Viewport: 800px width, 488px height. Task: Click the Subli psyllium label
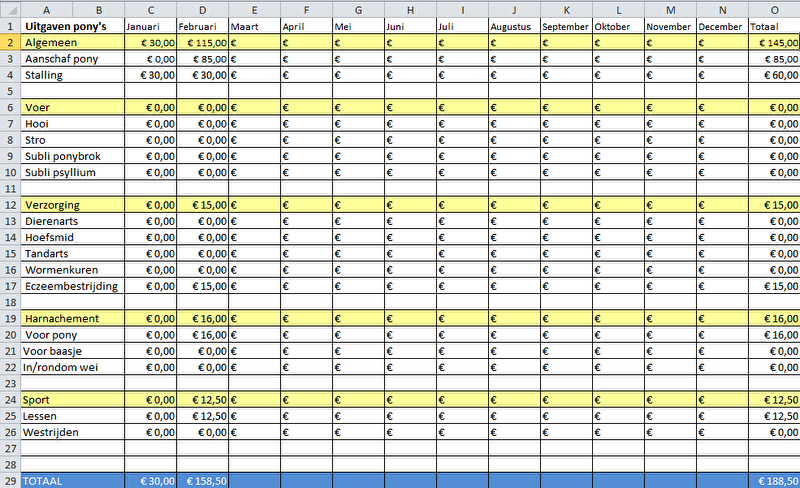(x=60, y=173)
